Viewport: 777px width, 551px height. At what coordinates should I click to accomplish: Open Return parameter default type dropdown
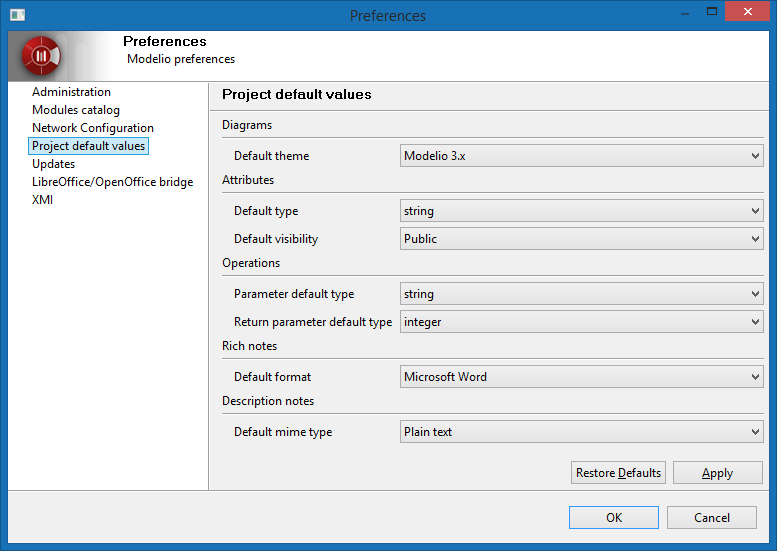tap(581, 322)
